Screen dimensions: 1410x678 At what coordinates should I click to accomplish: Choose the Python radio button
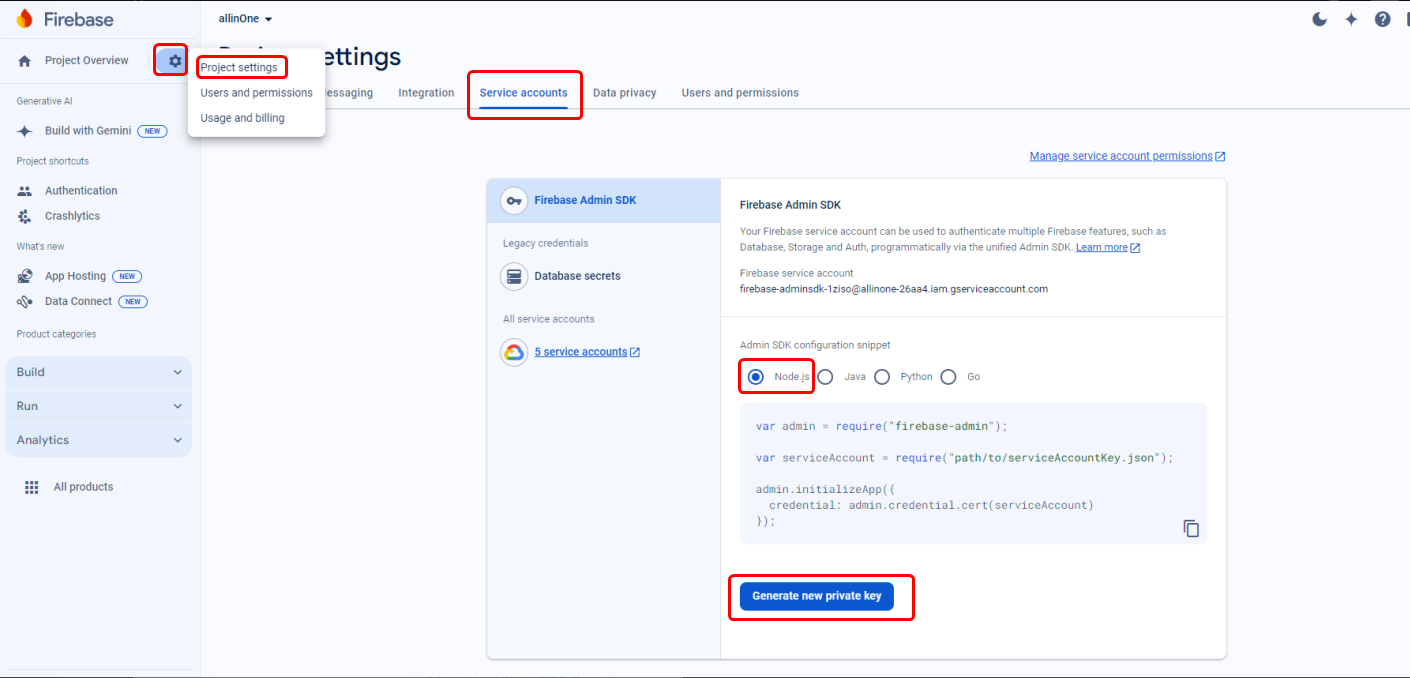[x=882, y=377]
